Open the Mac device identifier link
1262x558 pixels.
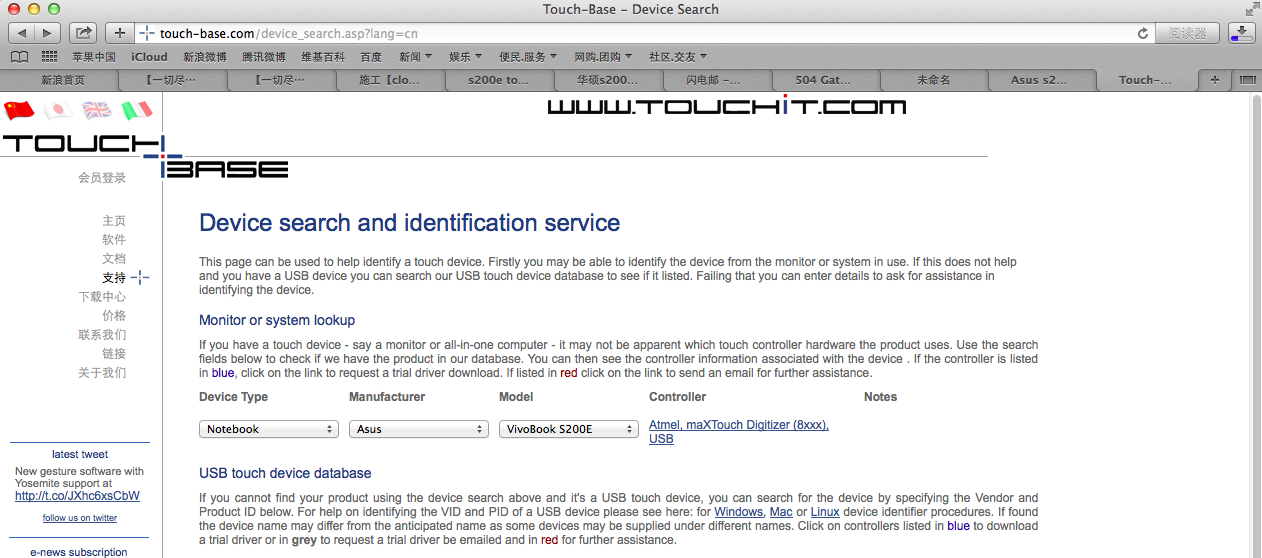(781, 511)
